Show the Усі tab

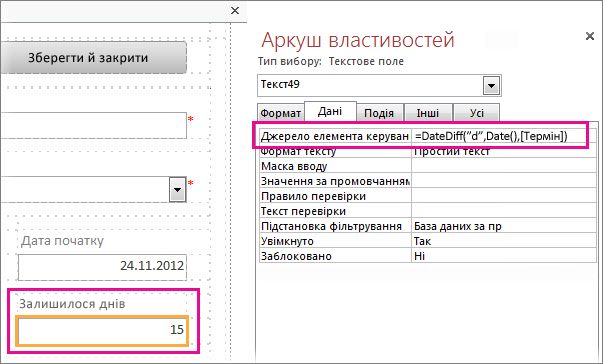tap(477, 113)
